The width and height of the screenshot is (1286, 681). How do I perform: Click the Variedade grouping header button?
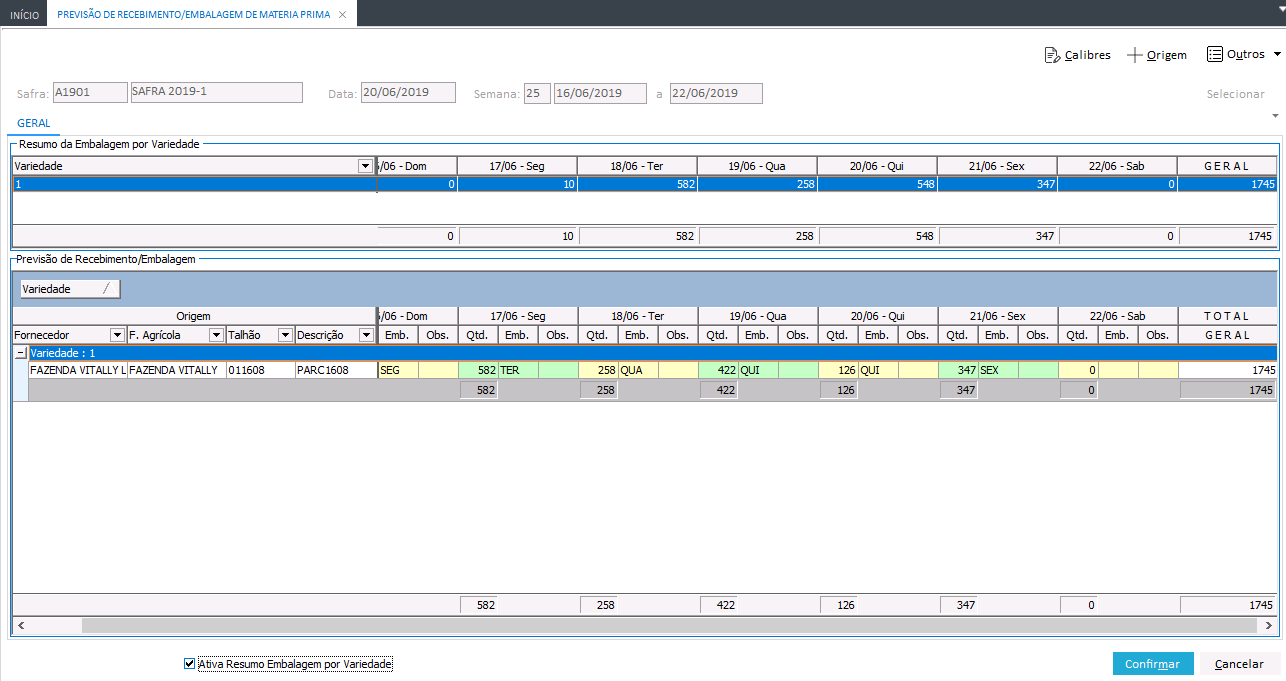[70, 288]
